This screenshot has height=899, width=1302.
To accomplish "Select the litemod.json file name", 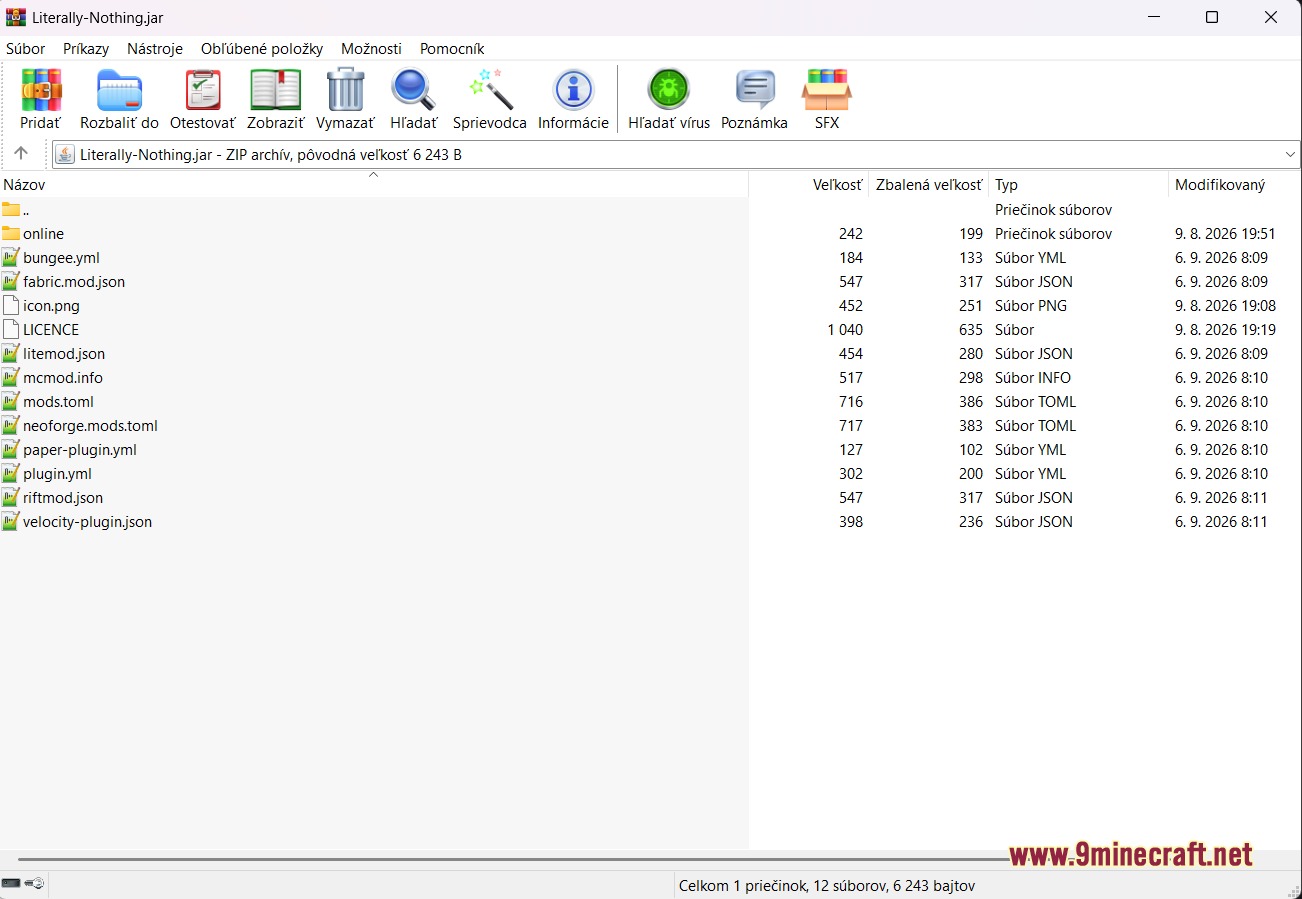I will click(64, 354).
